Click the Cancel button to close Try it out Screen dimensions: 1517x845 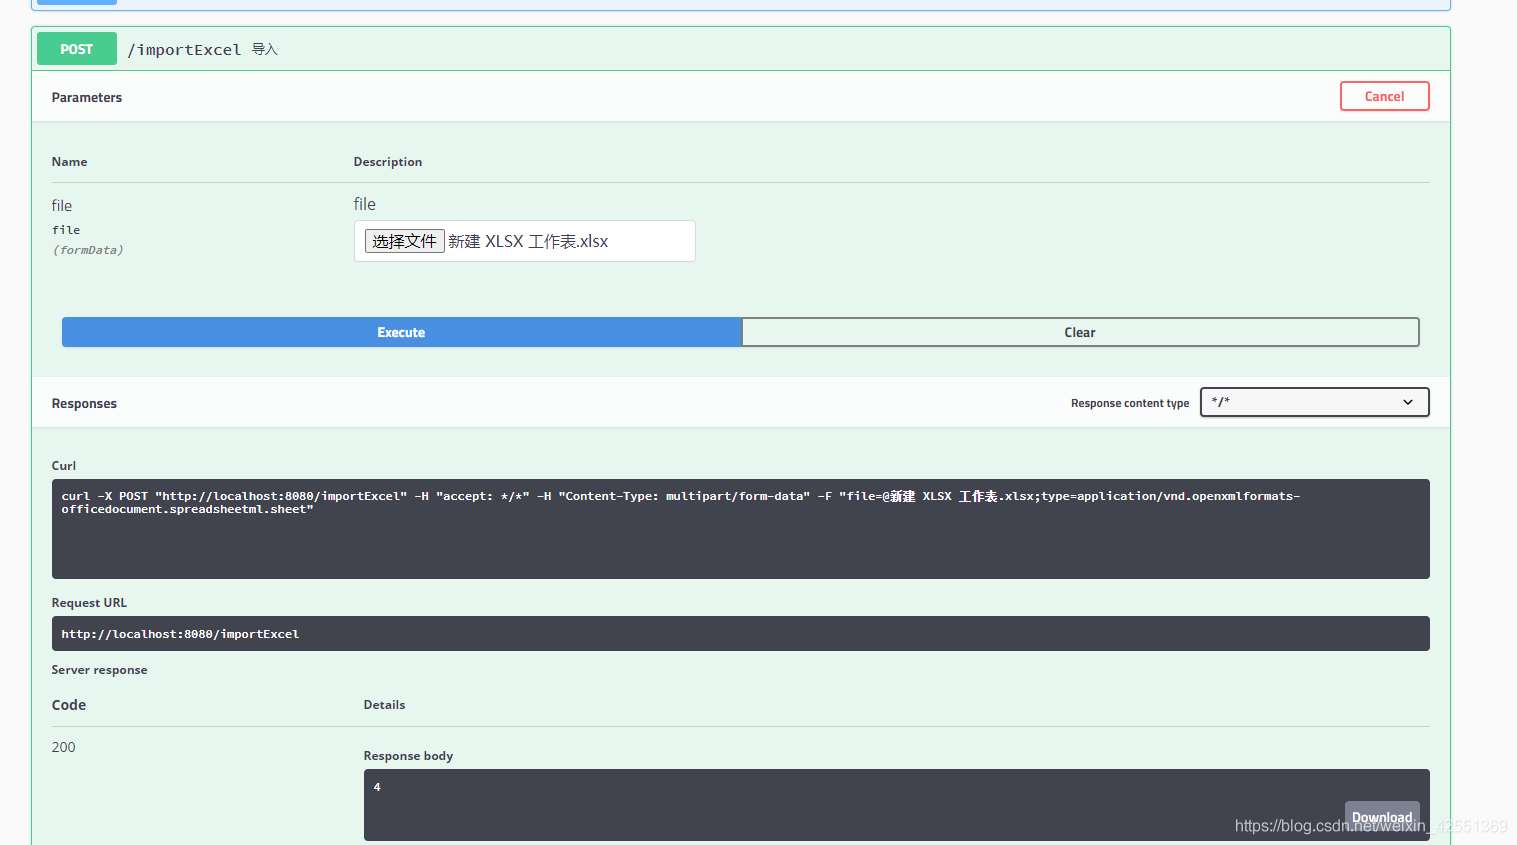[1384, 96]
